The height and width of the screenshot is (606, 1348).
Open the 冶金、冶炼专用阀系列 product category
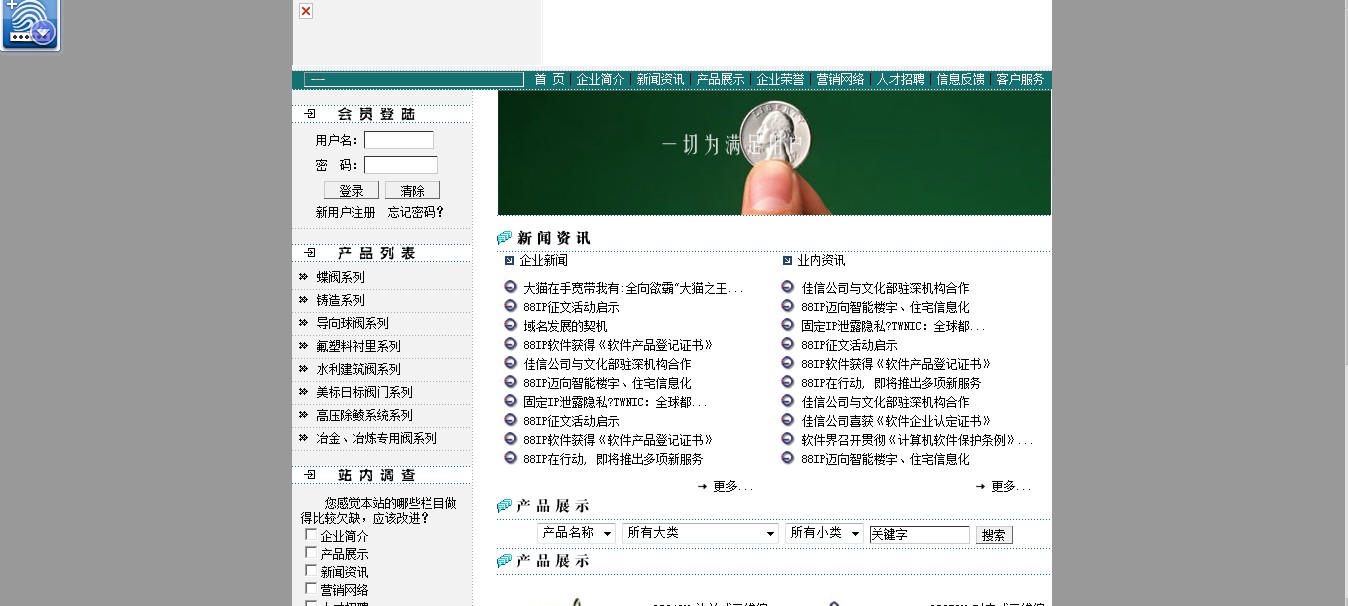point(377,438)
